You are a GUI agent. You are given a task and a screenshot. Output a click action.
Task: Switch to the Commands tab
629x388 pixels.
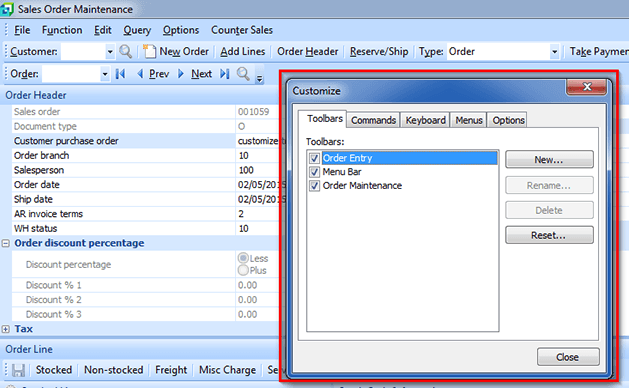pos(373,120)
